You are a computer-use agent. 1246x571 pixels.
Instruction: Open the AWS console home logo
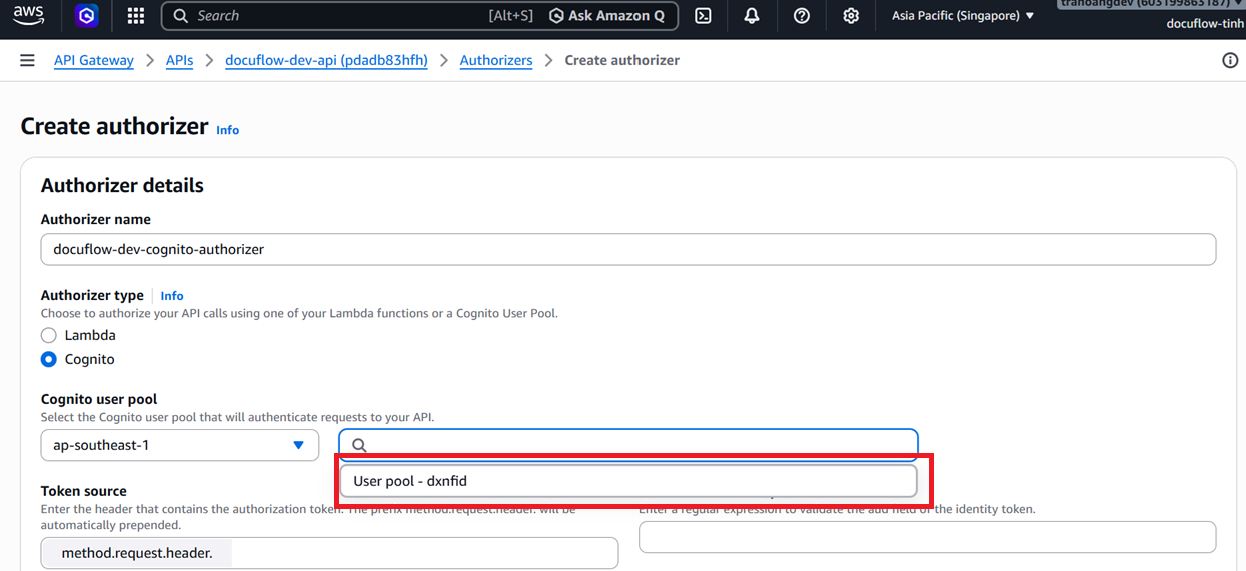coord(29,15)
